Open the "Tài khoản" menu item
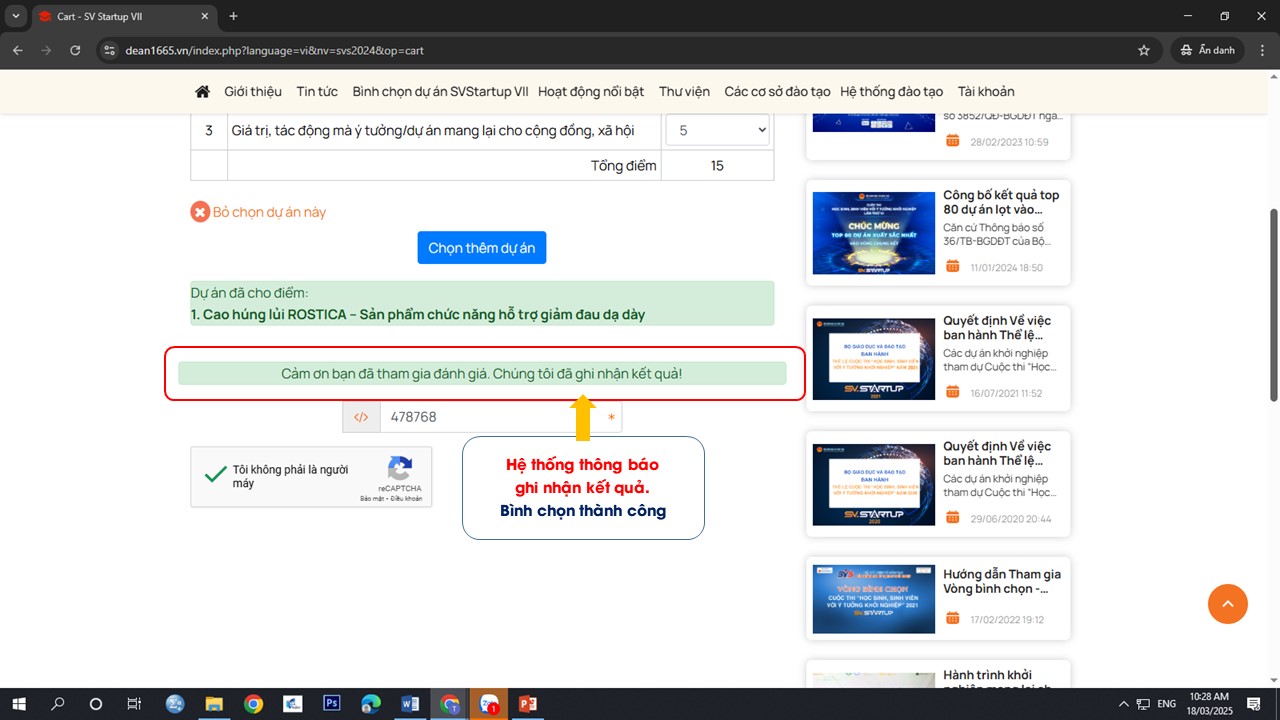The height and width of the screenshot is (720, 1280). coord(985,91)
